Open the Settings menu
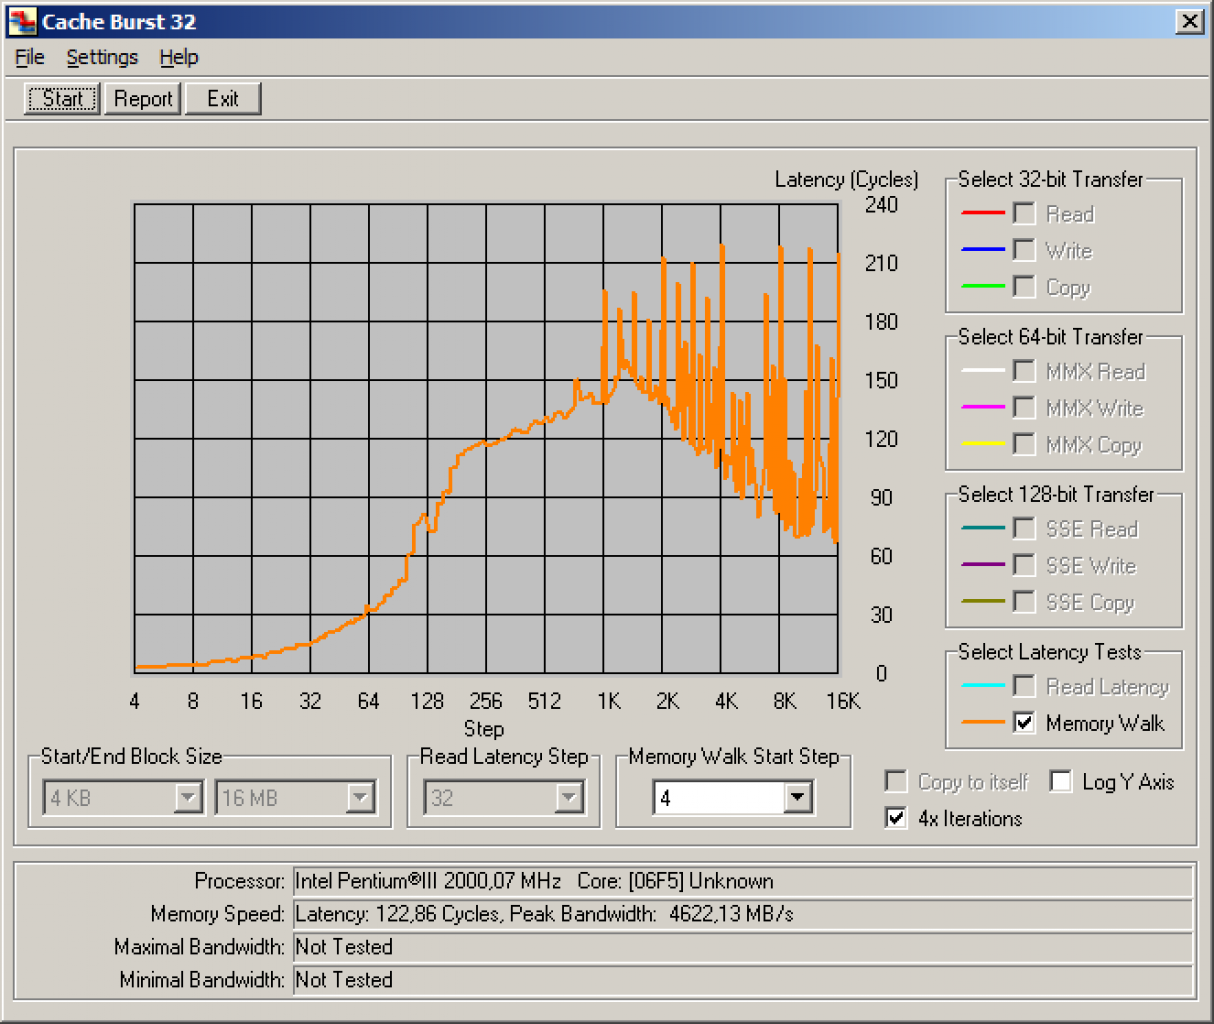Viewport: 1214px width, 1024px height. pyautogui.click(x=102, y=57)
